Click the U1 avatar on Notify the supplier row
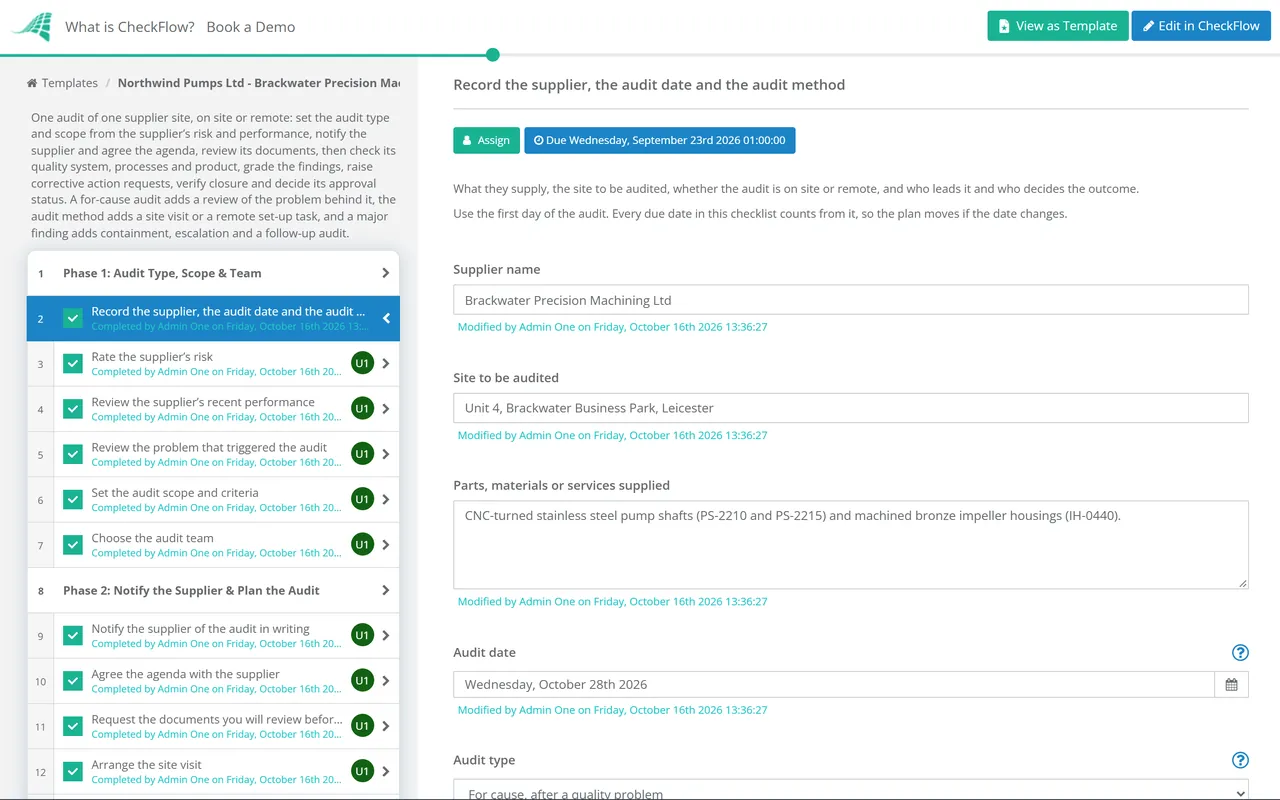The width and height of the screenshot is (1280, 800). [x=362, y=635]
